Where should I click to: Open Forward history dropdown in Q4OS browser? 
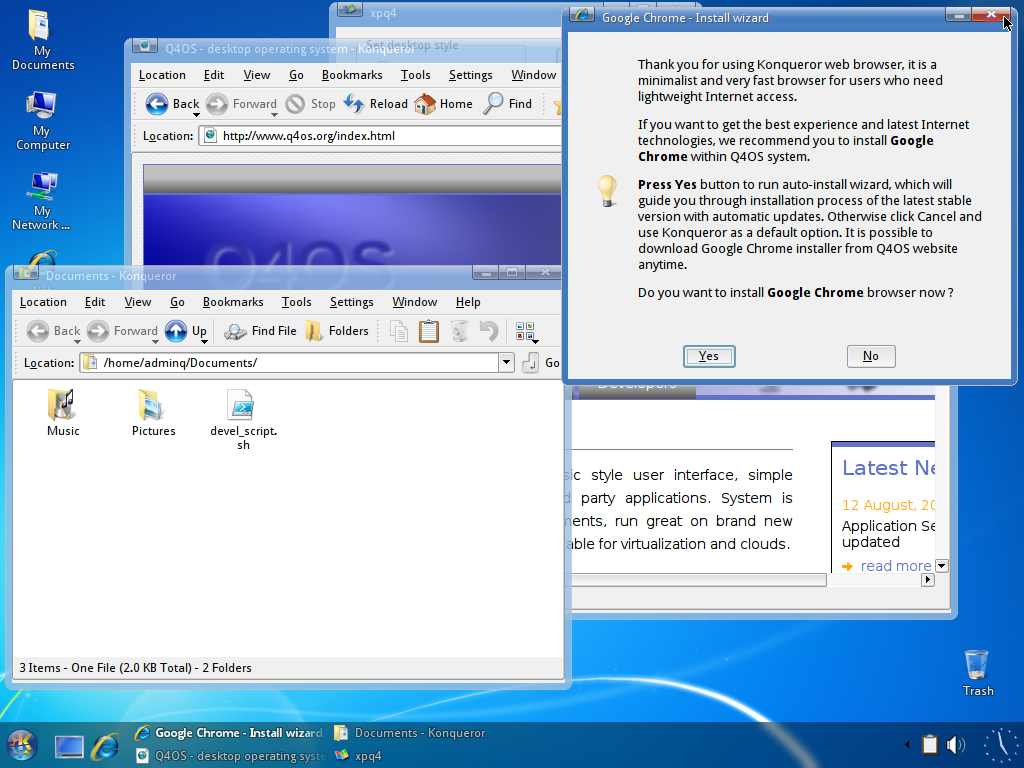[274, 115]
